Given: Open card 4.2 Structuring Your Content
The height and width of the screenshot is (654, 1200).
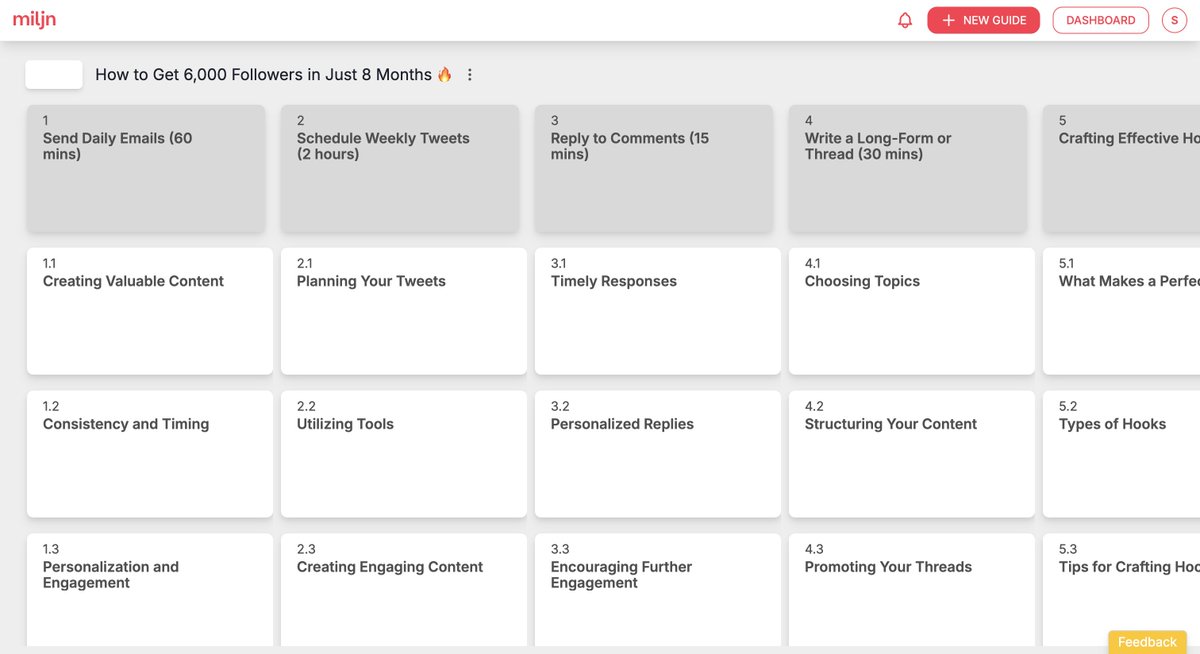Looking at the screenshot, I should pyautogui.click(x=912, y=454).
